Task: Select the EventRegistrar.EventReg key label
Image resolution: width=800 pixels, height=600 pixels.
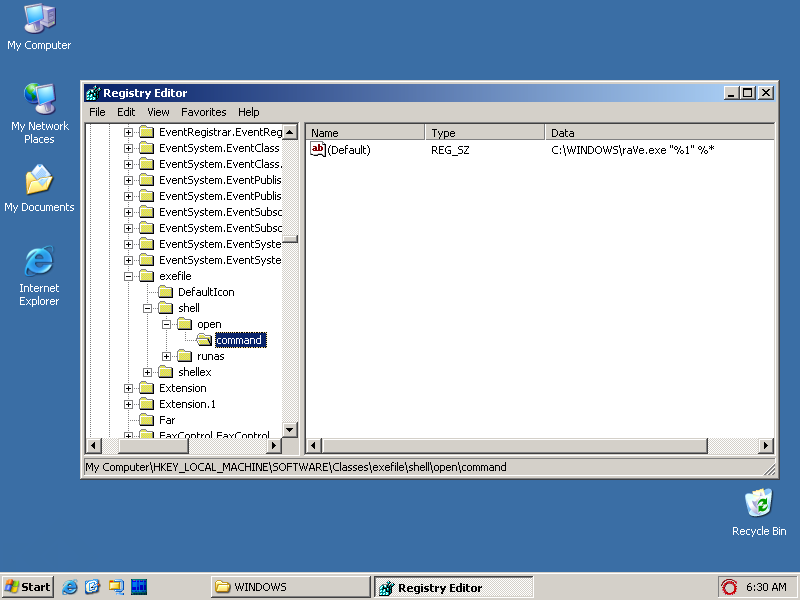Action: click(x=220, y=132)
